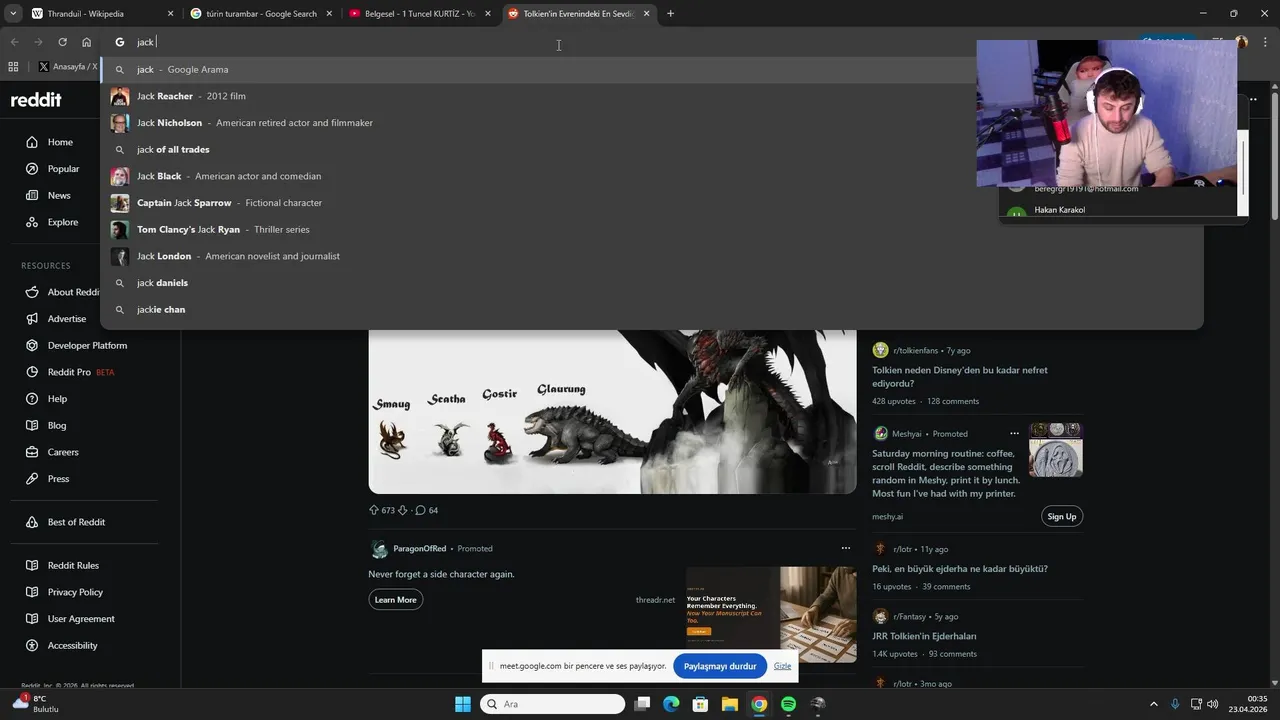Open the apps grid in bookmarks bar
Image resolution: width=1280 pixels, height=720 pixels.
point(13,67)
